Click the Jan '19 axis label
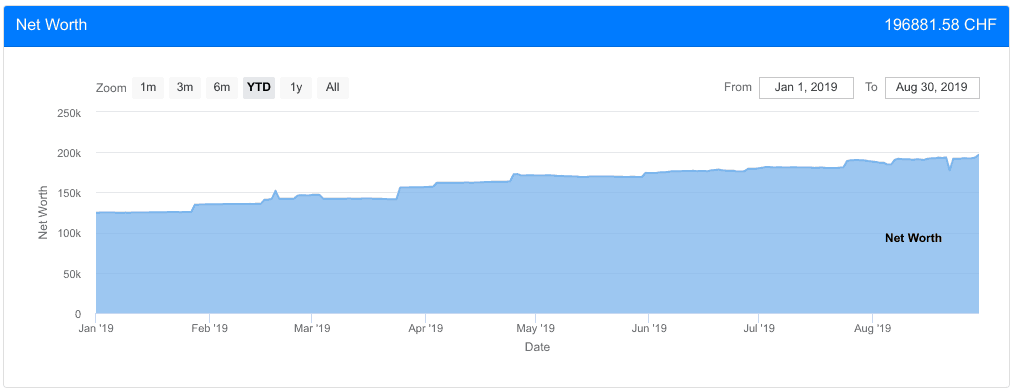Image resolution: width=1013 pixels, height=391 pixels. (96, 328)
